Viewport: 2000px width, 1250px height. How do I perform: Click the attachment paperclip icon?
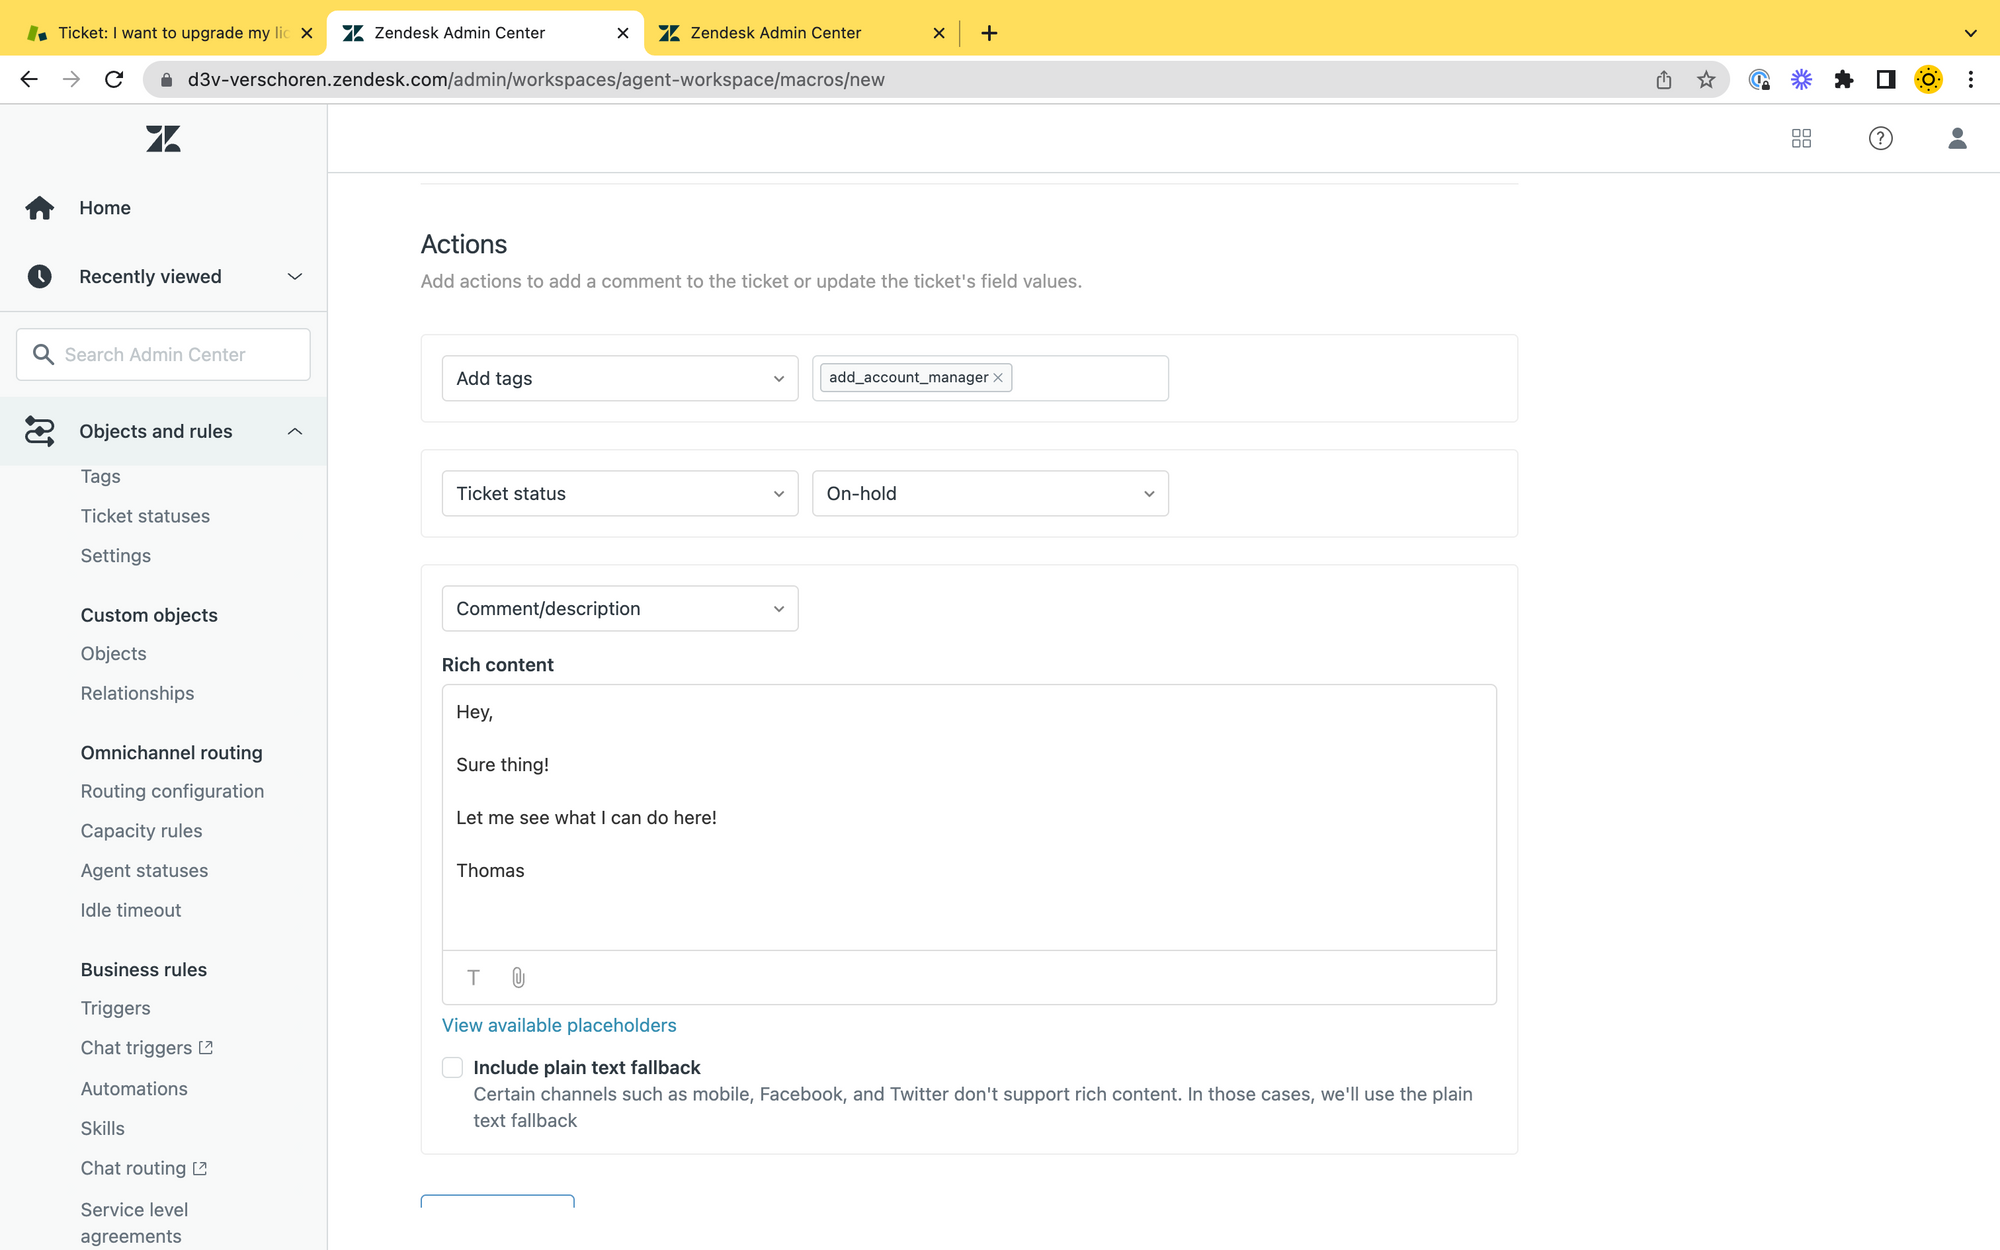tap(518, 977)
